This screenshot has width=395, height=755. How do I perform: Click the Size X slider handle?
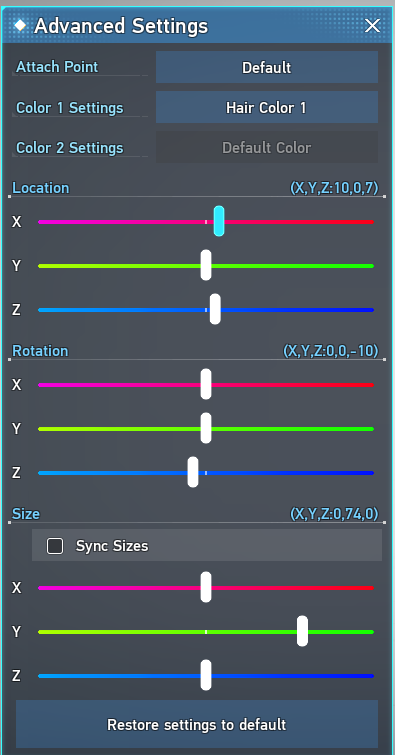(206, 587)
